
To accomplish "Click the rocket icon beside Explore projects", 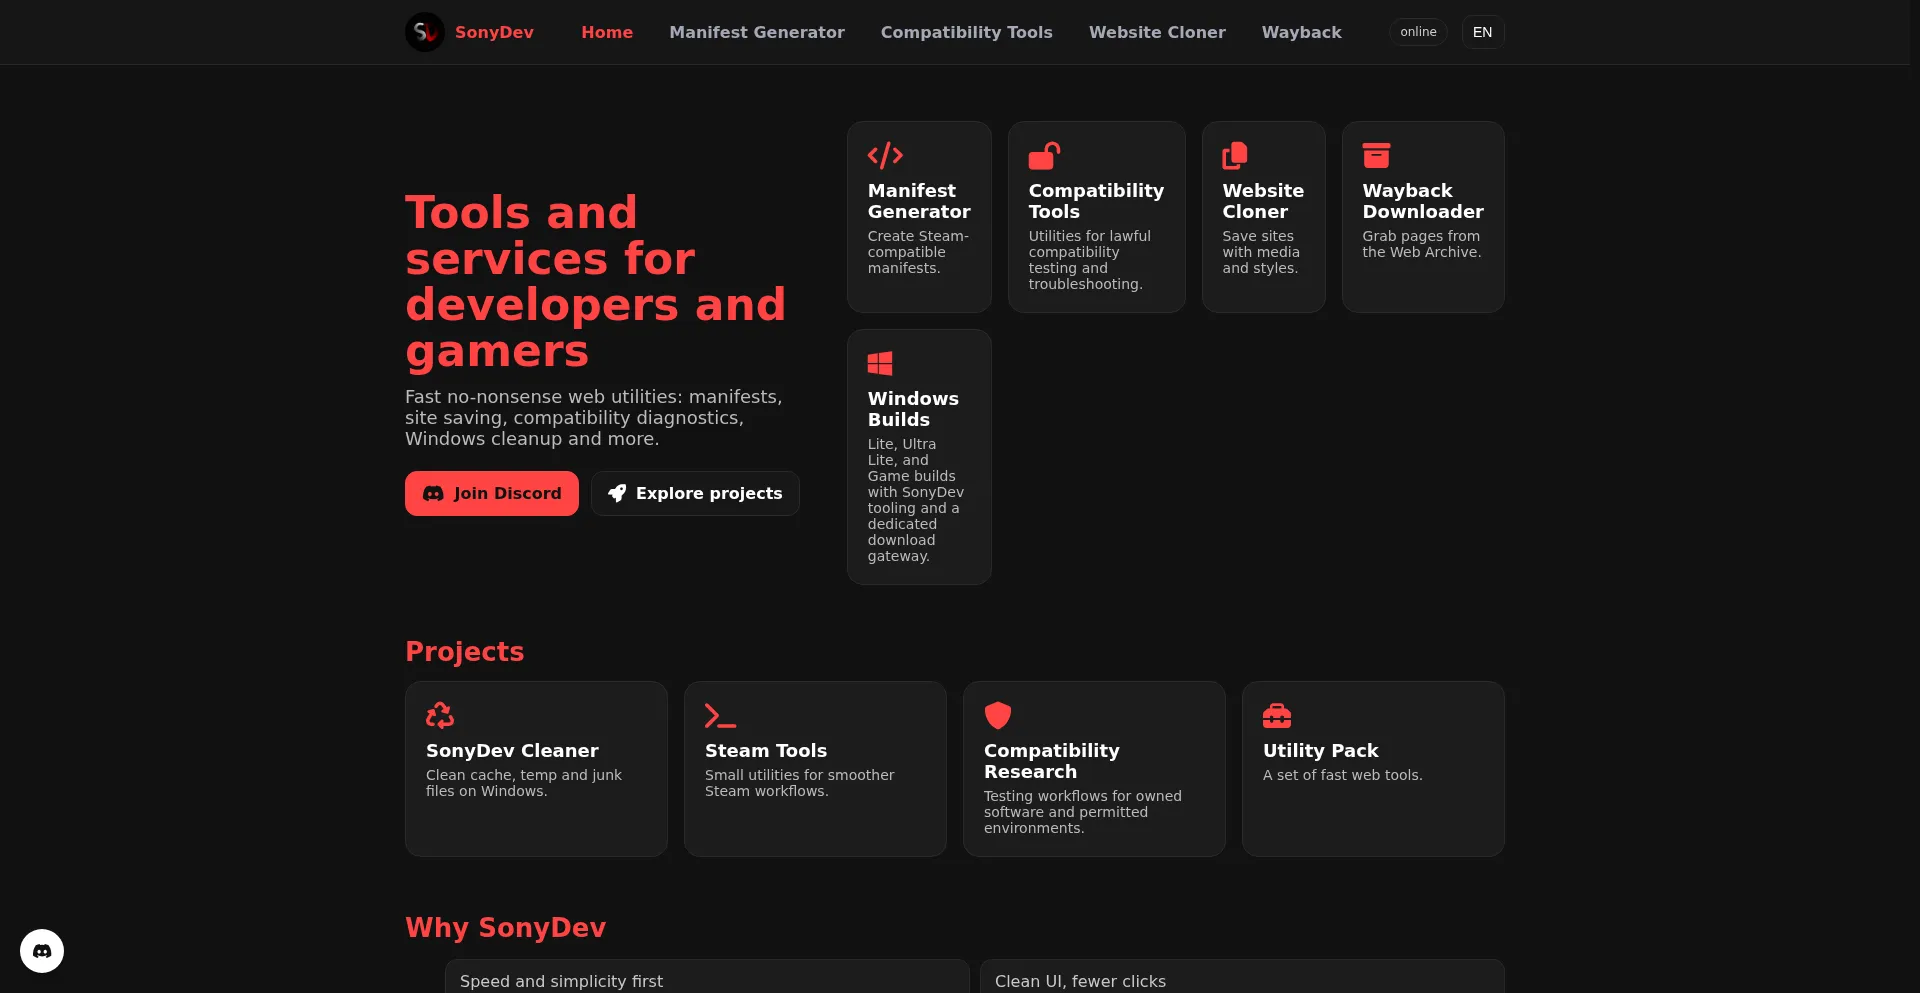I will 617,493.
